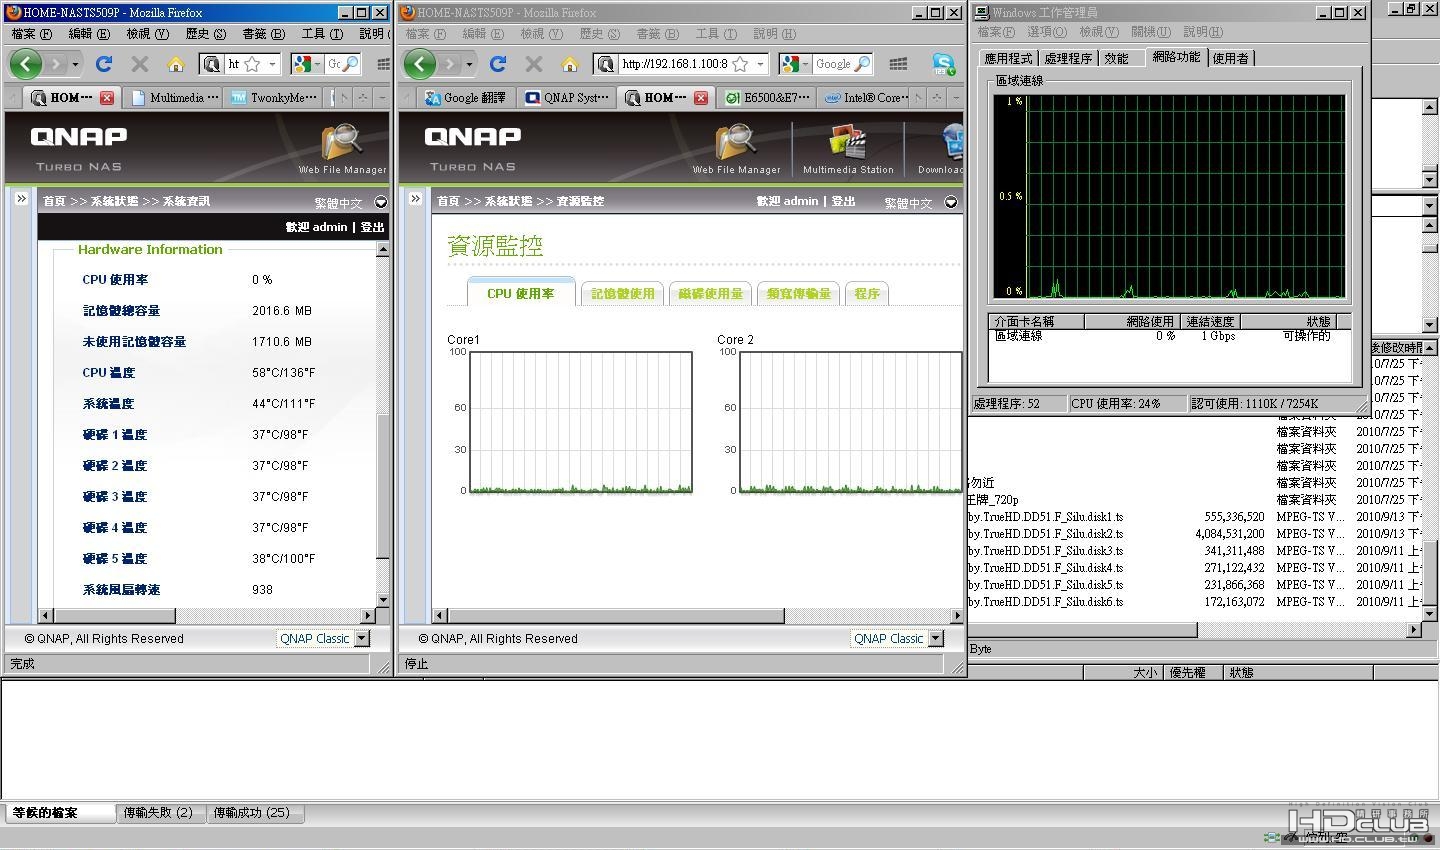Close the HOM tab in the 資源監控 window
The height and width of the screenshot is (850, 1440).
pos(700,98)
